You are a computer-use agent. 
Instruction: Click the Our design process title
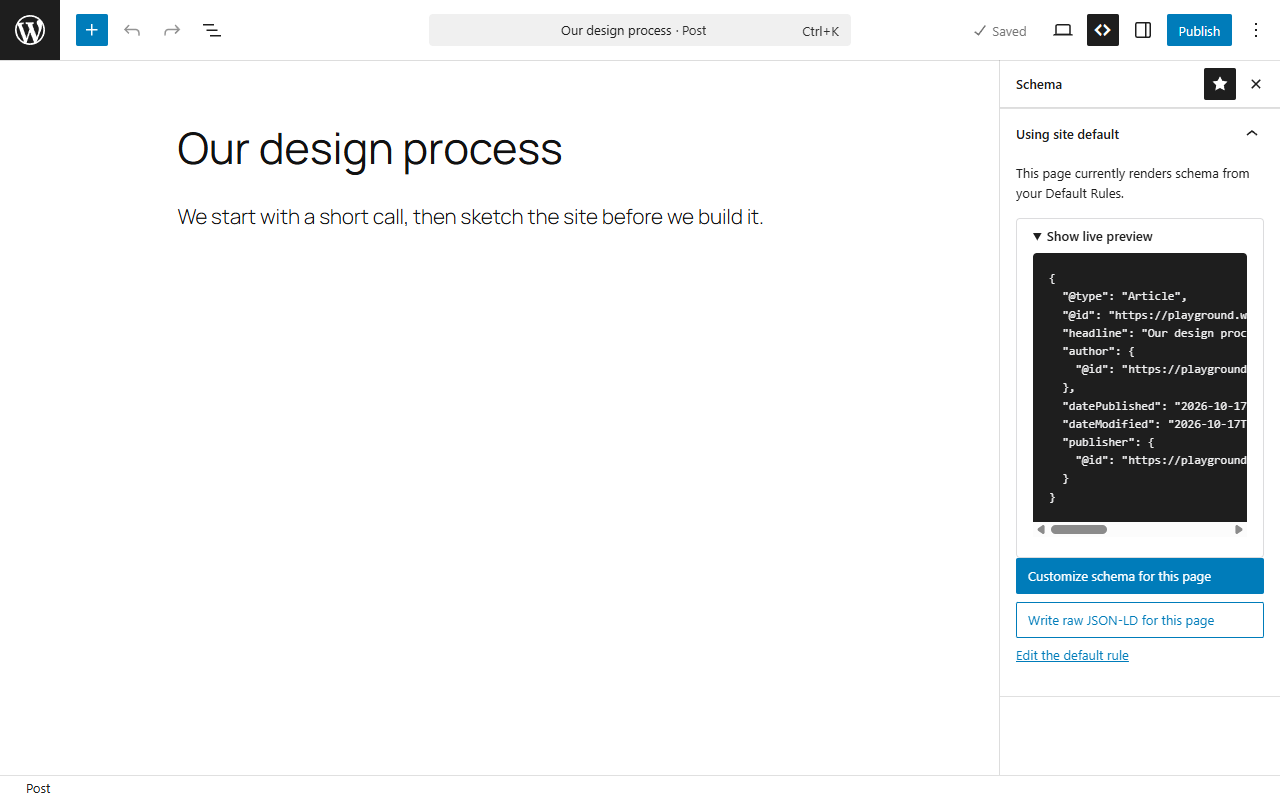(370, 149)
